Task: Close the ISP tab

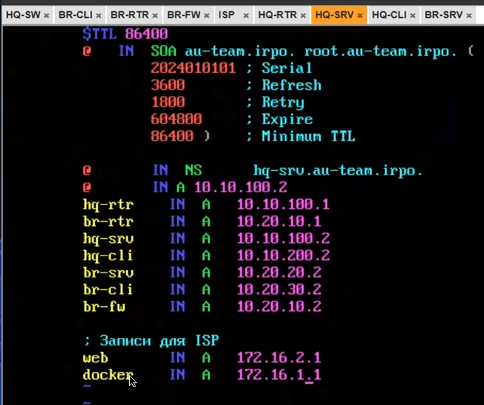Action: coord(246,16)
